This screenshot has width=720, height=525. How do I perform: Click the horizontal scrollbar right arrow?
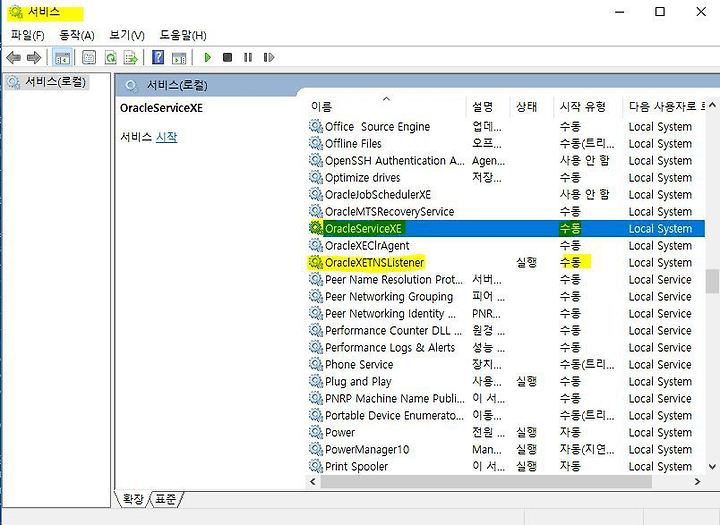(698, 481)
